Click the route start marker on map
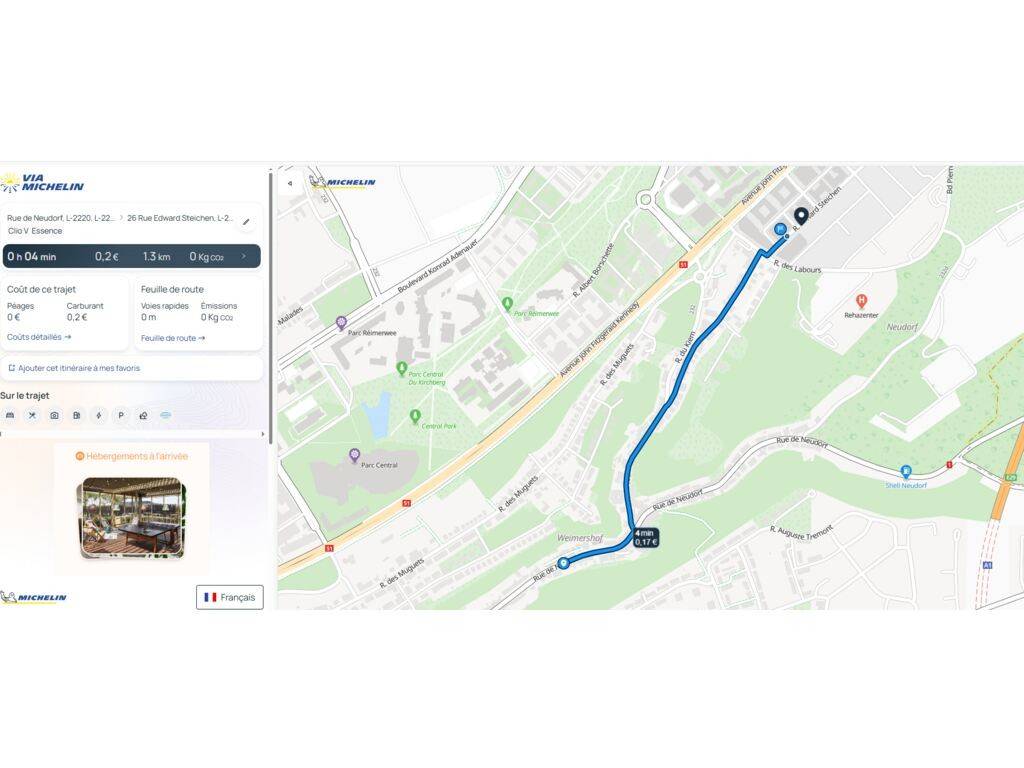The width and height of the screenshot is (1024, 768). pyautogui.click(x=563, y=563)
